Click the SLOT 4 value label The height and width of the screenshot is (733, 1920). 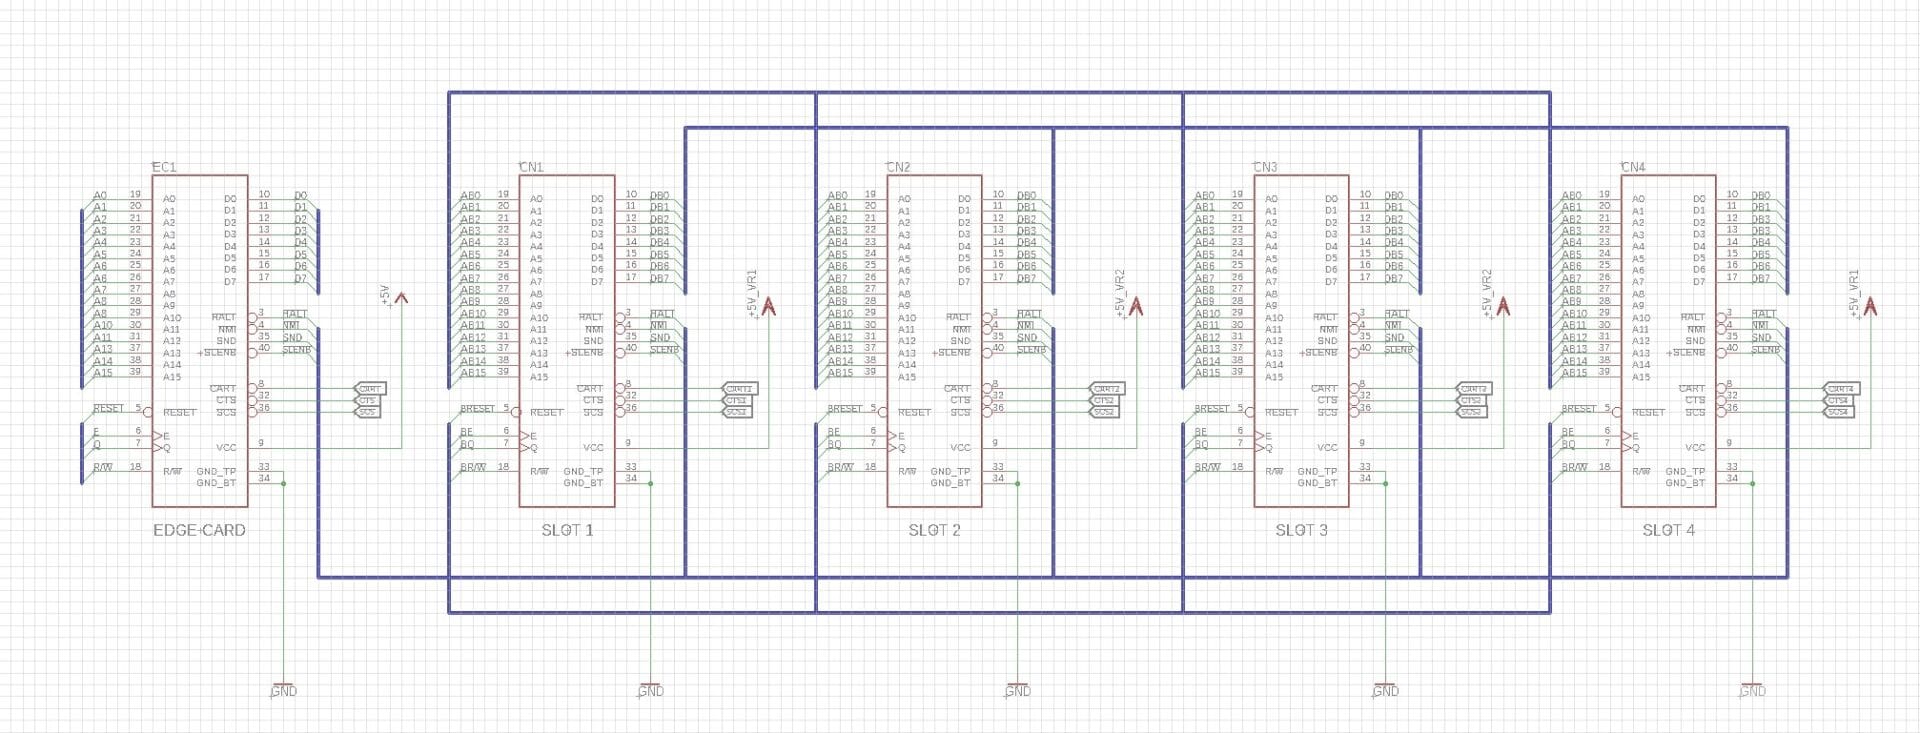tap(1668, 530)
